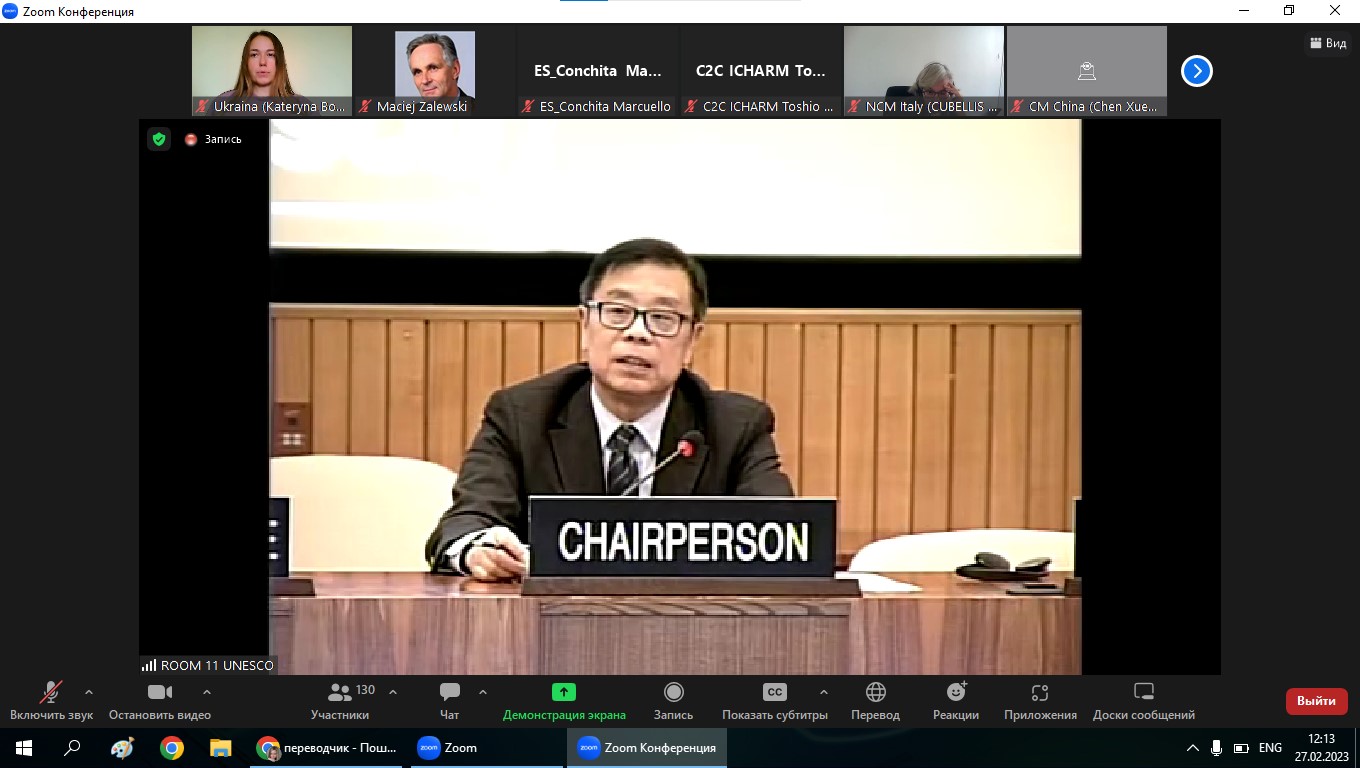Select Maciej Zalewski video thumbnail
This screenshot has width=1360, height=768.
click(435, 71)
